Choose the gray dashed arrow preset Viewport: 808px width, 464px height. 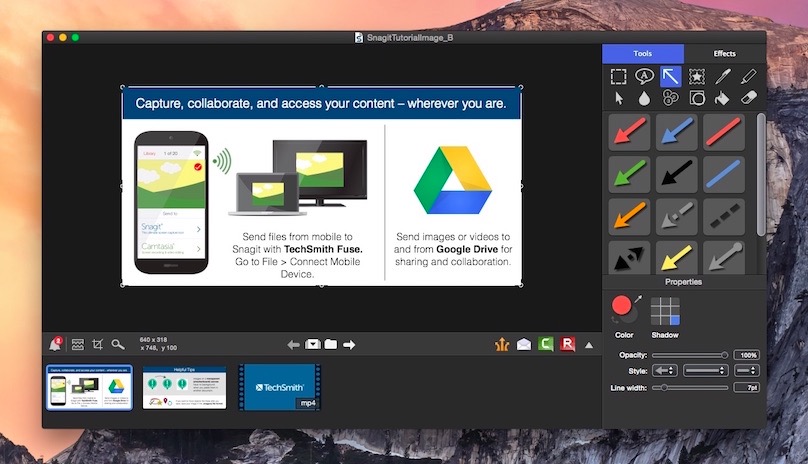pos(677,217)
